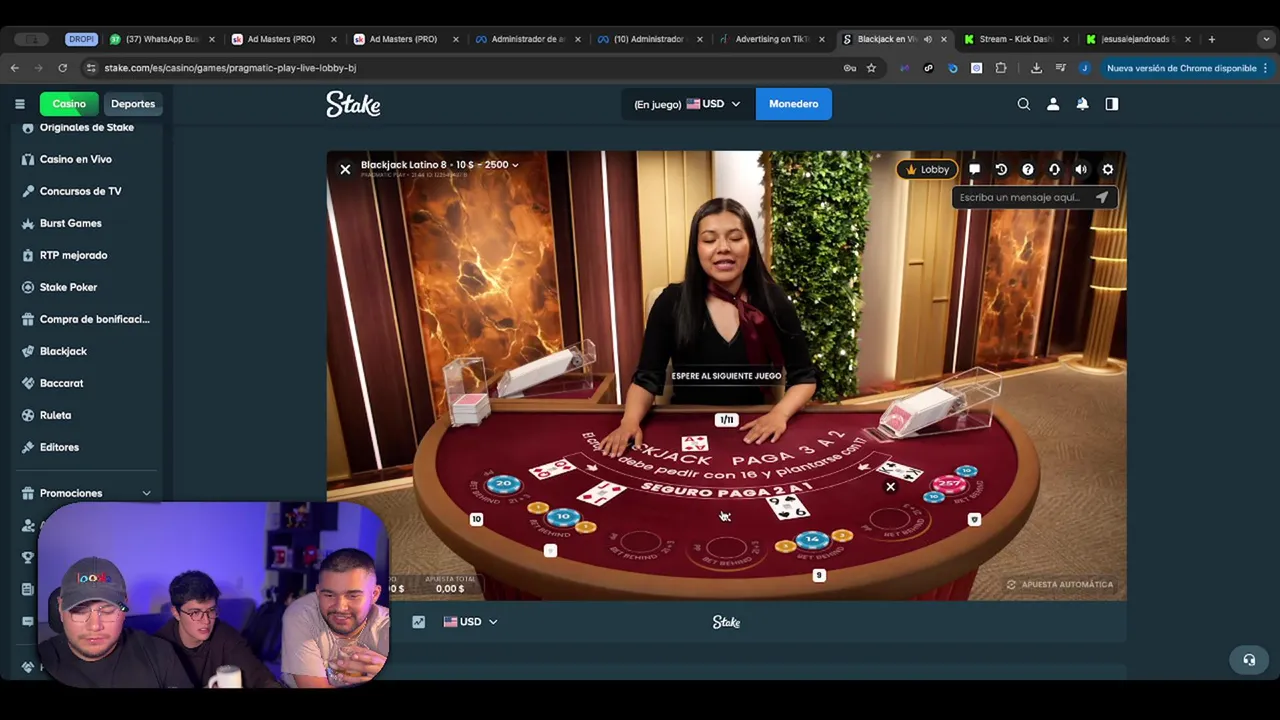Open the Blackjack Latino 8 table selector dropdown
Screen dimensions: 1280x720
(440, 165)
